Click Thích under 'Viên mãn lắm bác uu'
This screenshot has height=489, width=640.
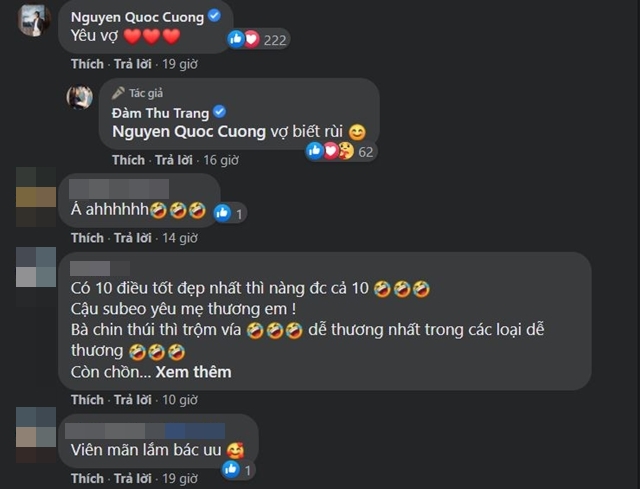[87, 478]
